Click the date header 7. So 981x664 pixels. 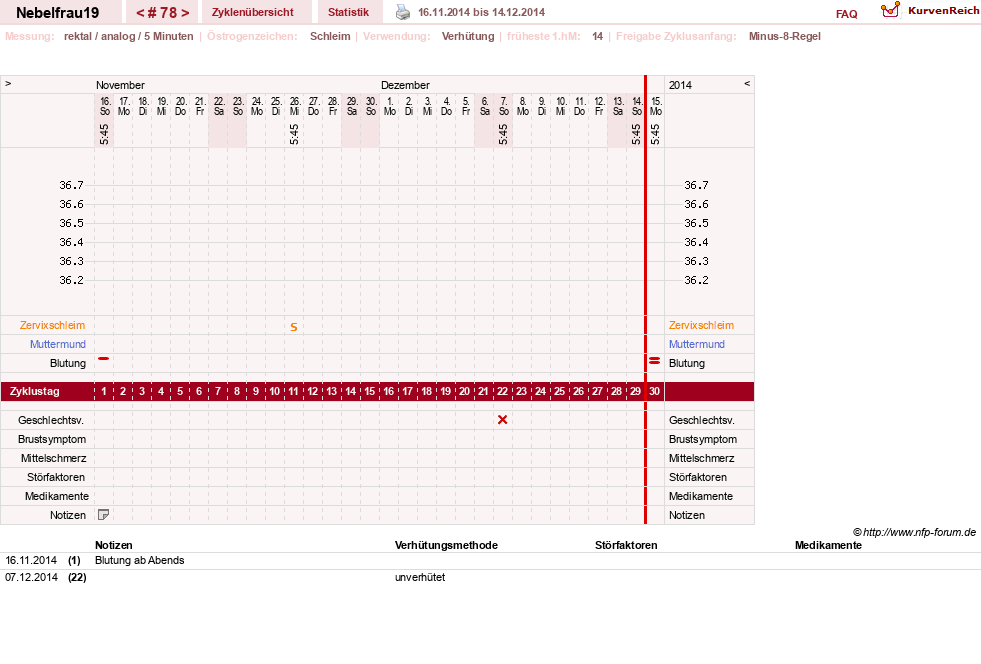click(504, 106)
